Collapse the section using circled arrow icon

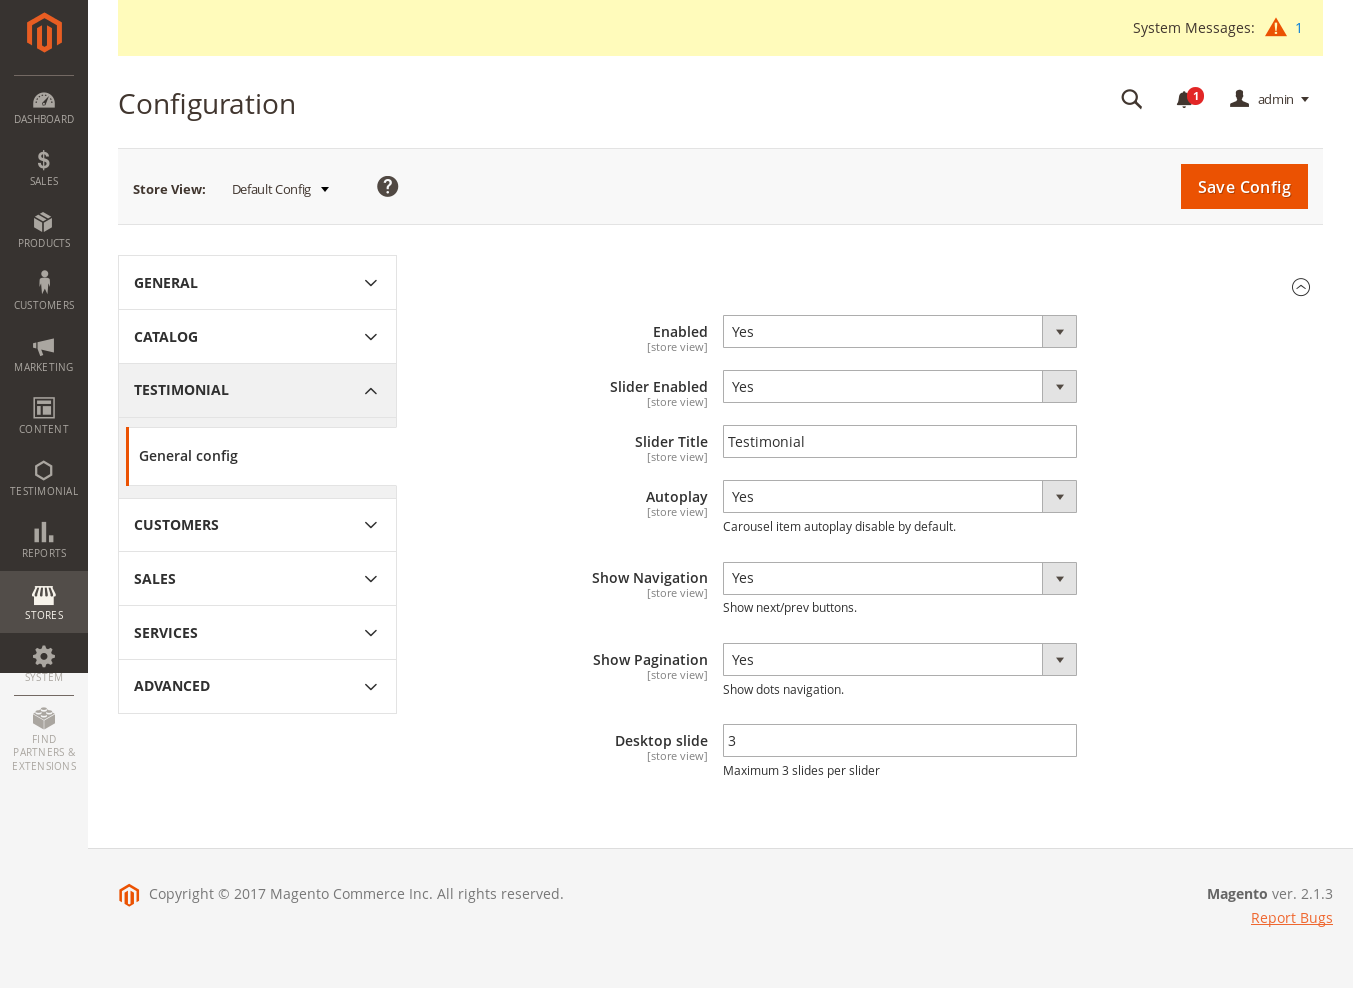click(1301, 287)
